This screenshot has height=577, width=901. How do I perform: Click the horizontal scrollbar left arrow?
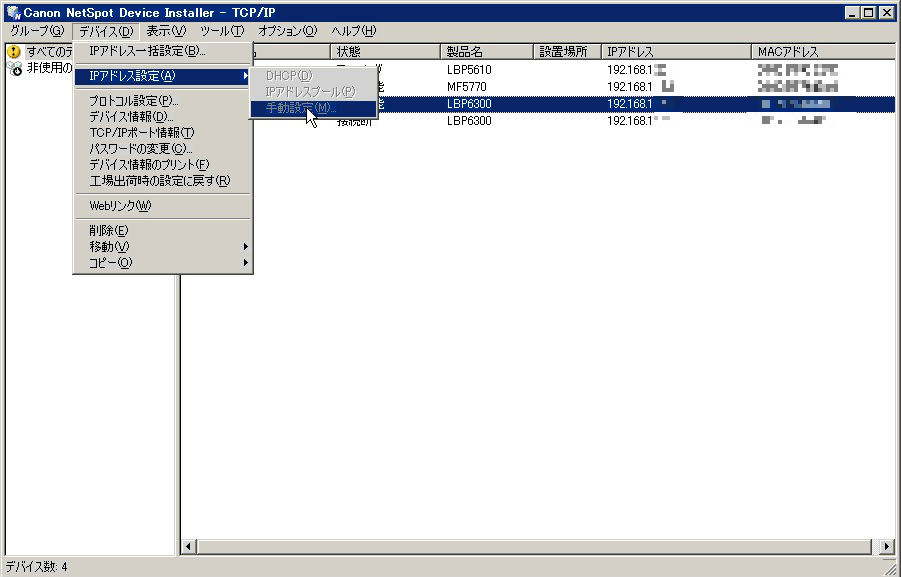pos(189,547)
